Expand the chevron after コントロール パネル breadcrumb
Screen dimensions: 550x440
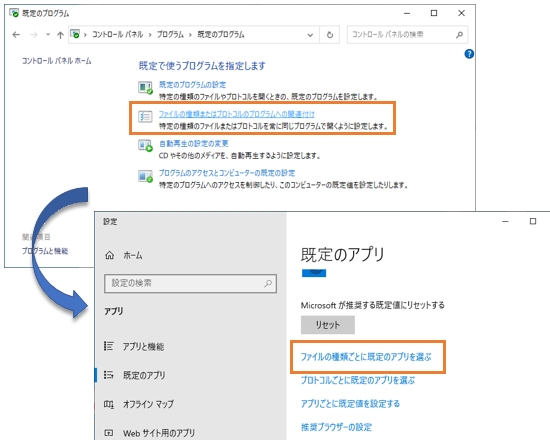click(150, 35)
